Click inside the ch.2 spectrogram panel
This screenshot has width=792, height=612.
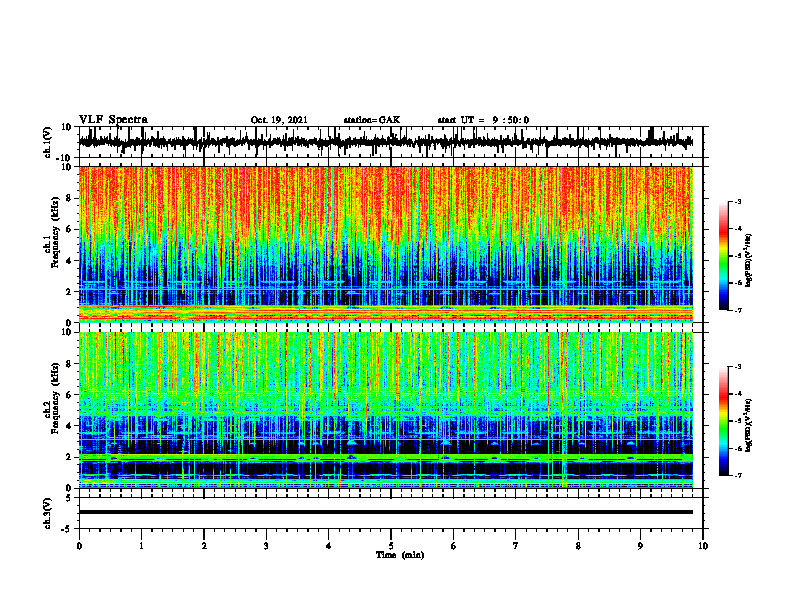(385, 410)
